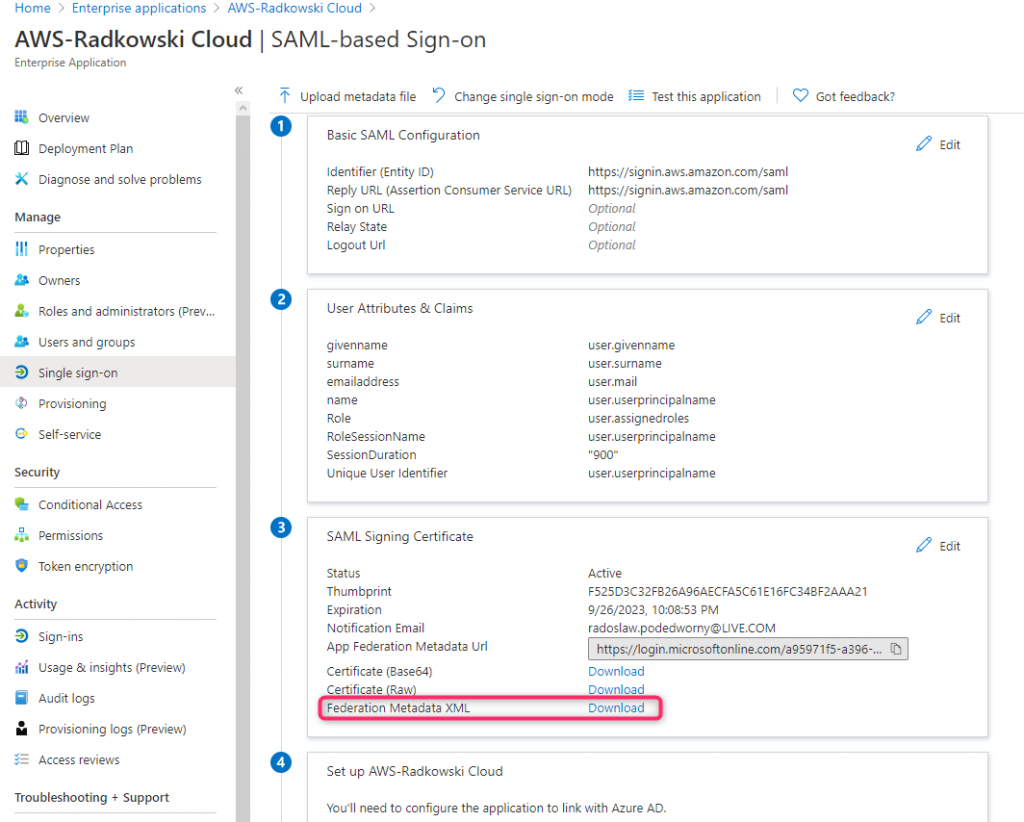Click the upload arrow icon in toolbar
1024x822 pixels.
click(285, 96)
